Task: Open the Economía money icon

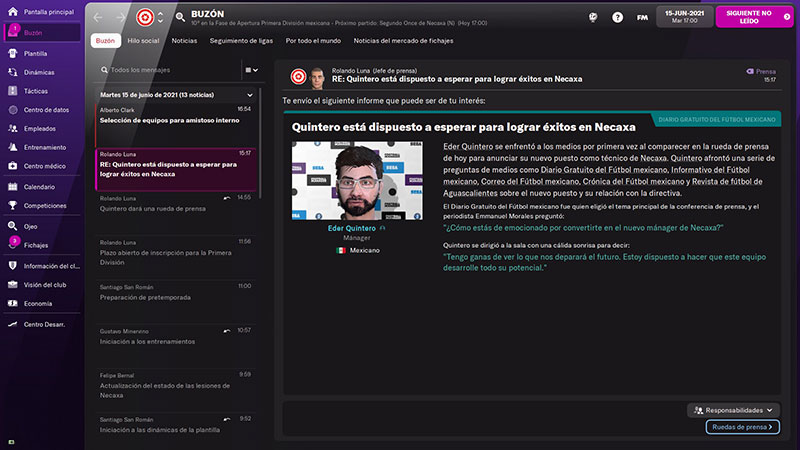Action: (13, 304)
